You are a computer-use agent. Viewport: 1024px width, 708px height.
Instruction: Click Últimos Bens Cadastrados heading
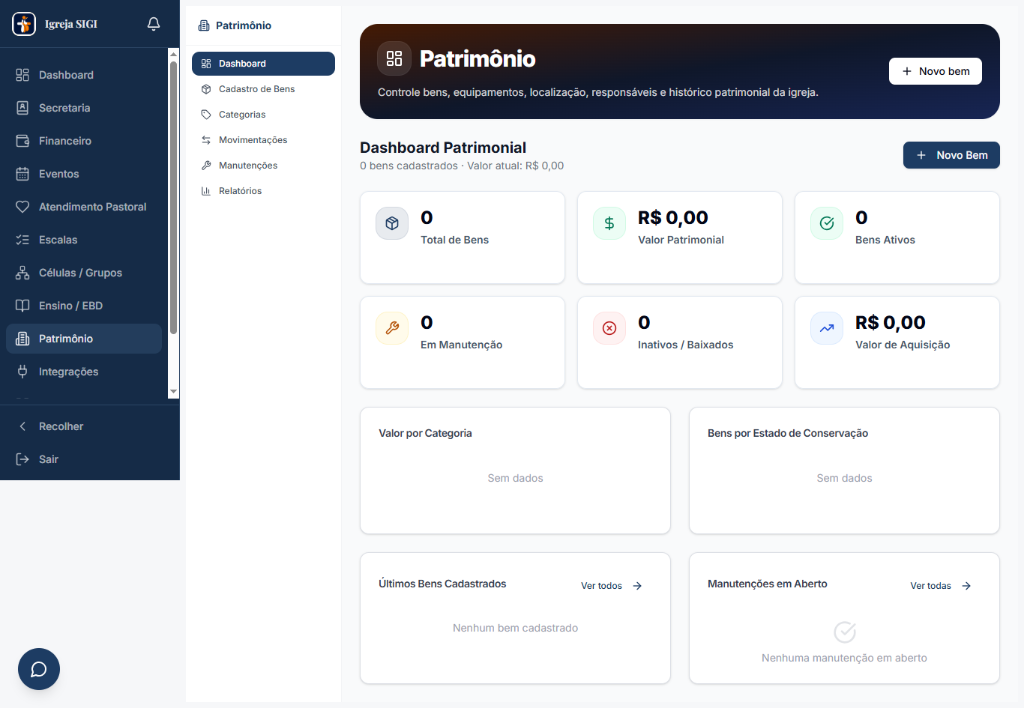[x=442, y=584]
